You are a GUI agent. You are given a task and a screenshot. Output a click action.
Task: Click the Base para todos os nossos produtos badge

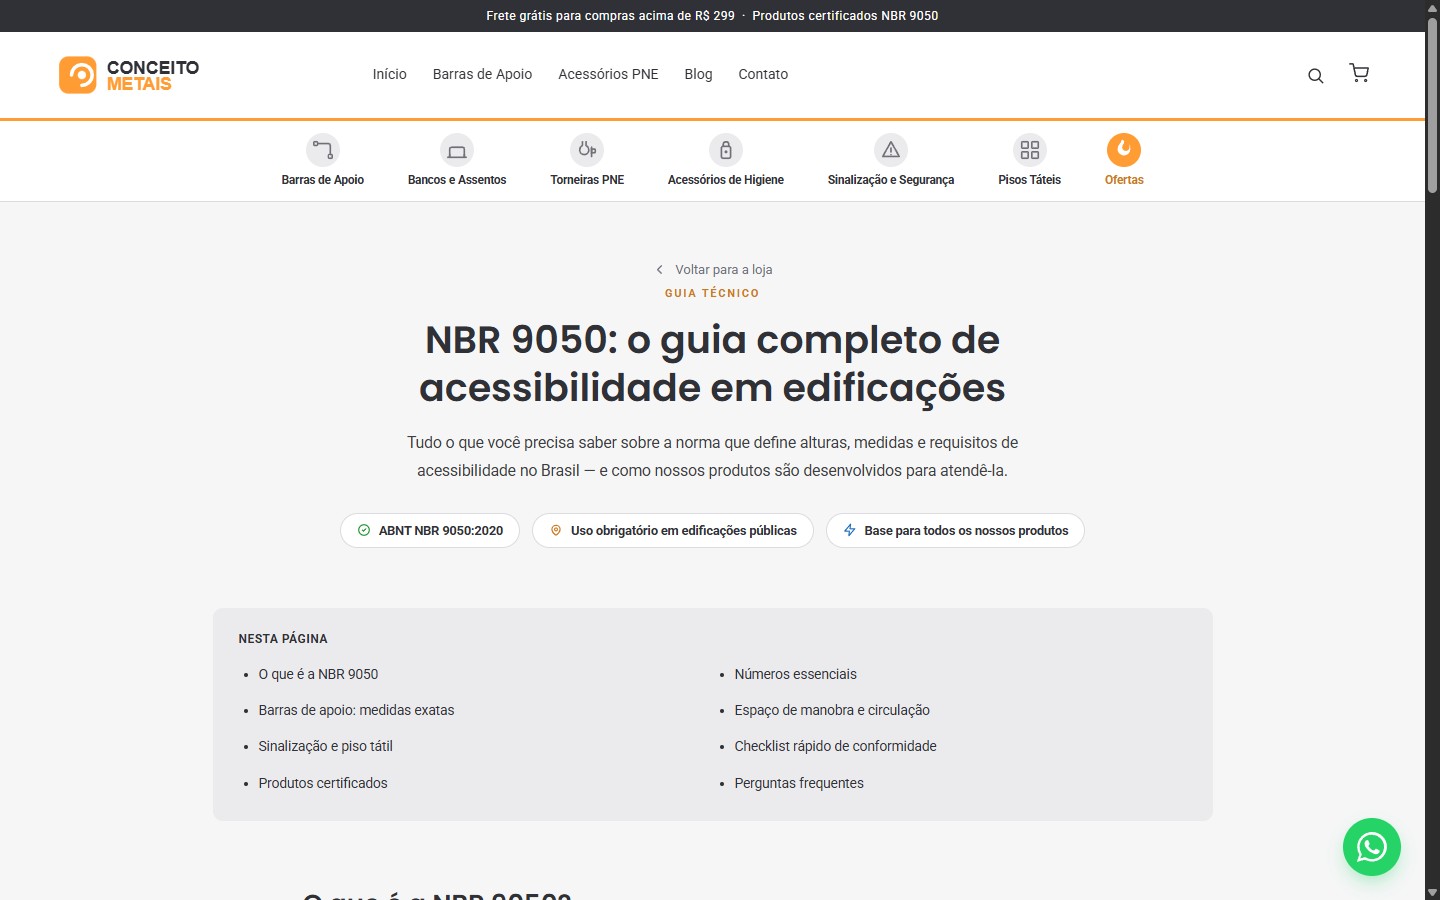pyautogui.click(x=955, y=531)
